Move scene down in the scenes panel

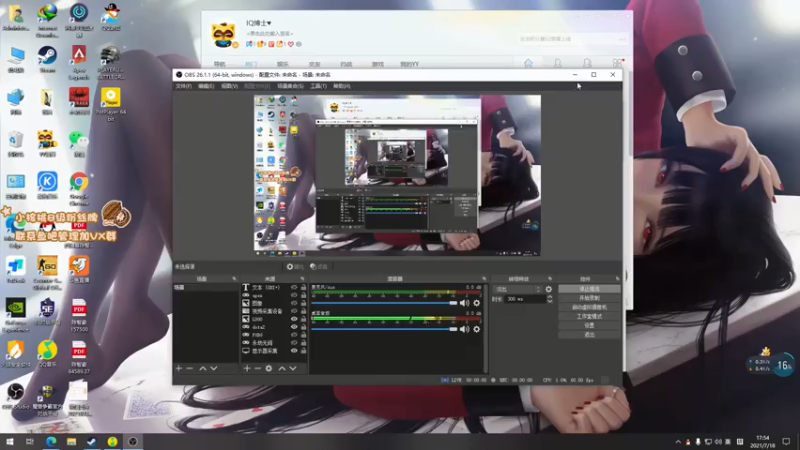[214, 368]
